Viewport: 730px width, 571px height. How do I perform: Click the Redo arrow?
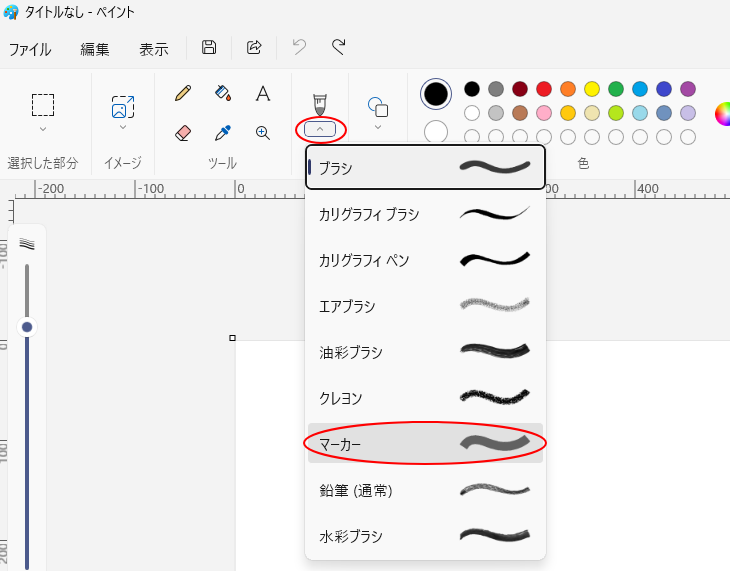click(338, 47)
